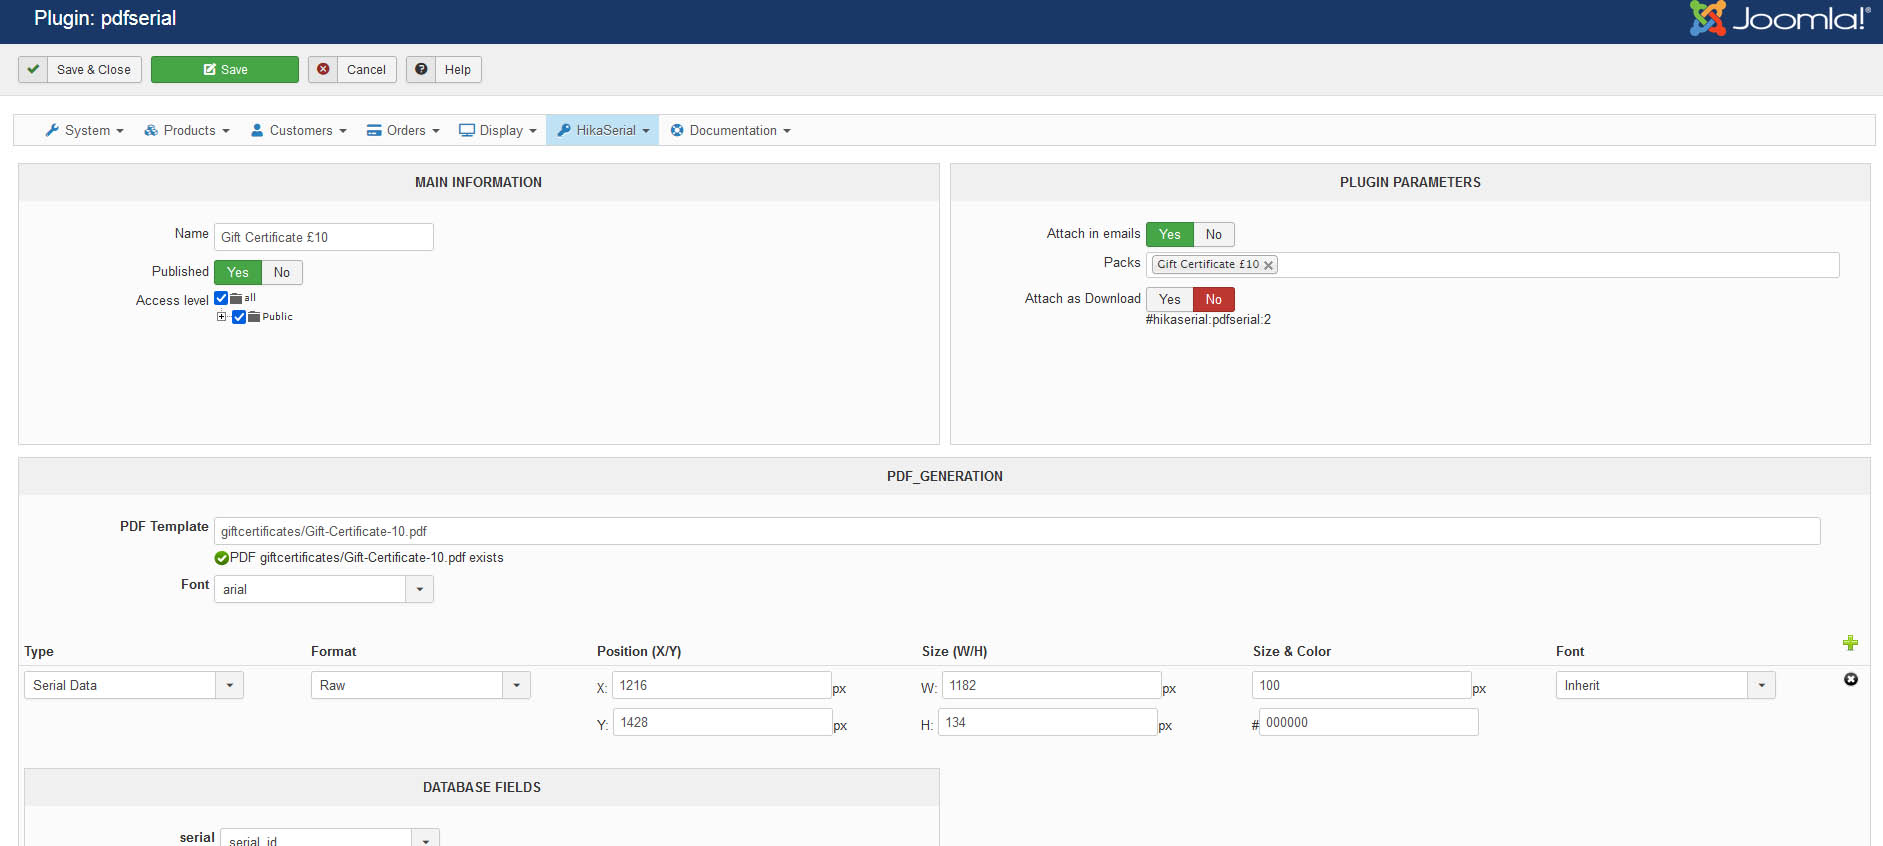The height and width of the screenshot is (846, 1883).
Task: Click the 'Plugin: pdfserial' page title
Action: (105, 18)
